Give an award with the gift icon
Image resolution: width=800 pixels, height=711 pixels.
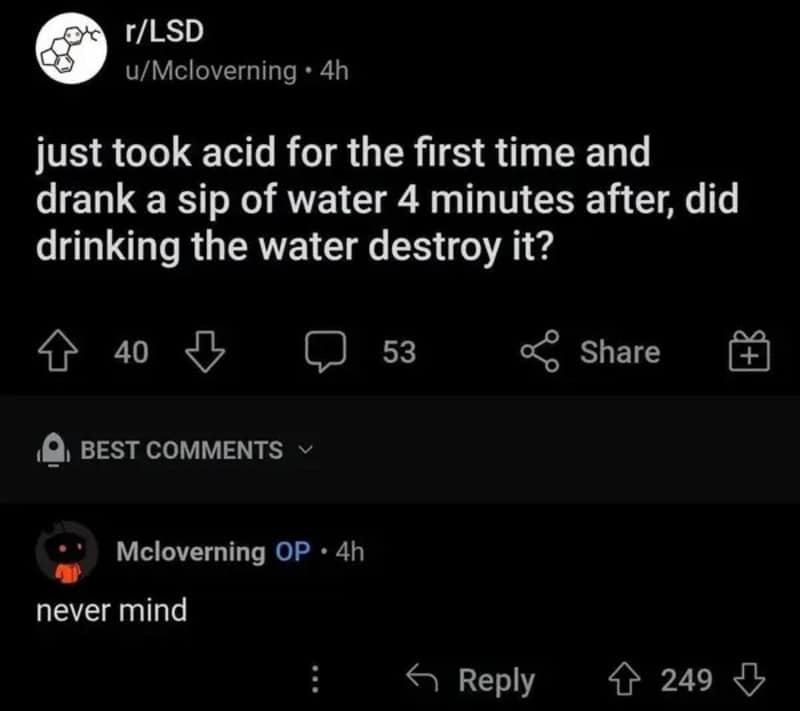[x=748, y=351]
